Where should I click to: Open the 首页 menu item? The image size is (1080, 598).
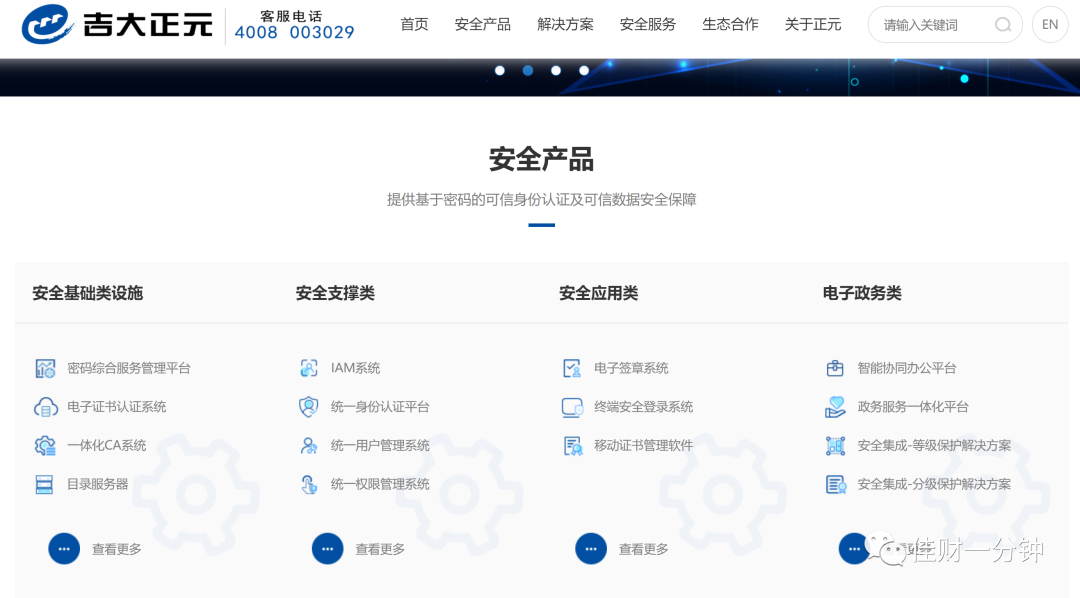click(x=415, y=25)
